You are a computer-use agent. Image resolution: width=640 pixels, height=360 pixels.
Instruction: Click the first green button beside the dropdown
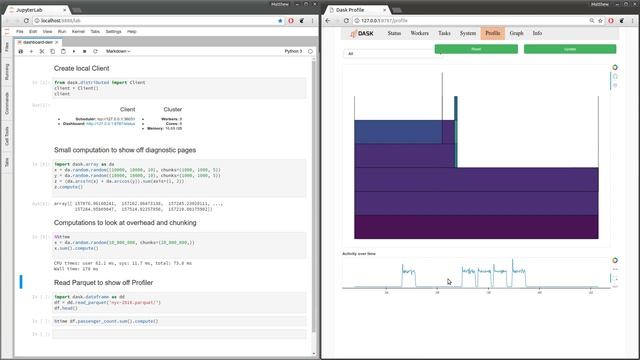476,49
